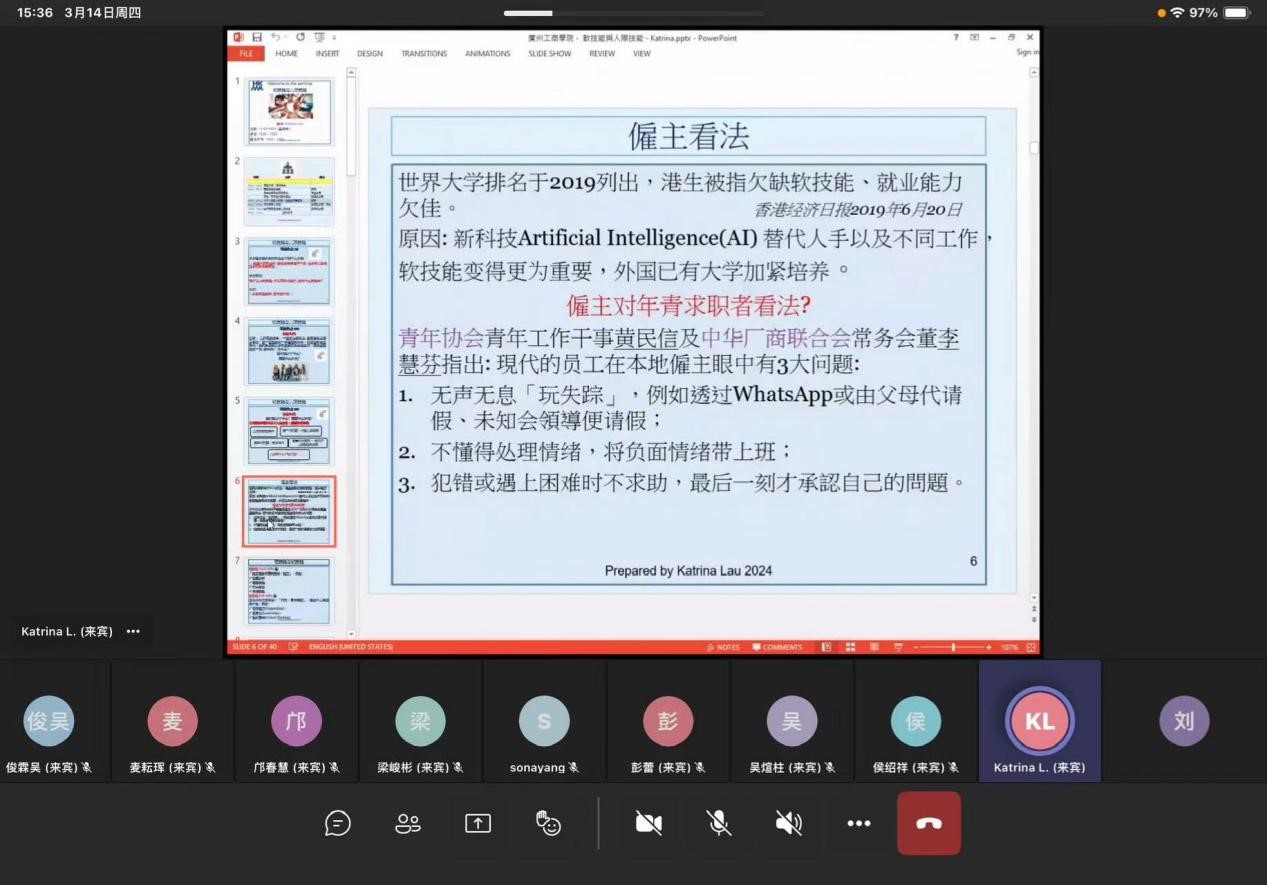Screen dimensions: 1267x885
Task: Switch to the TRANSITIONS tab
Action: [x=424, y=54]
